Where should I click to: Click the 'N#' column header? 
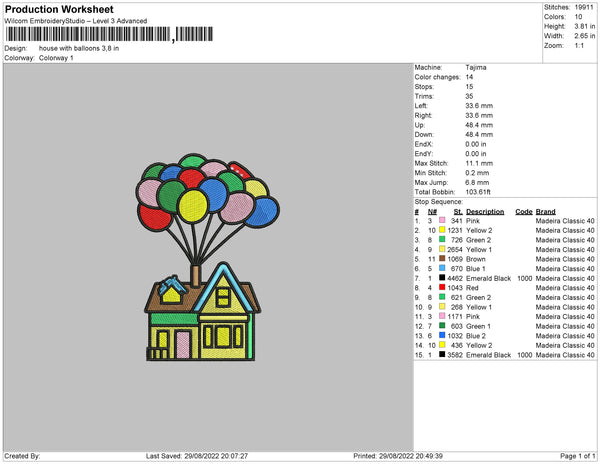432,212
